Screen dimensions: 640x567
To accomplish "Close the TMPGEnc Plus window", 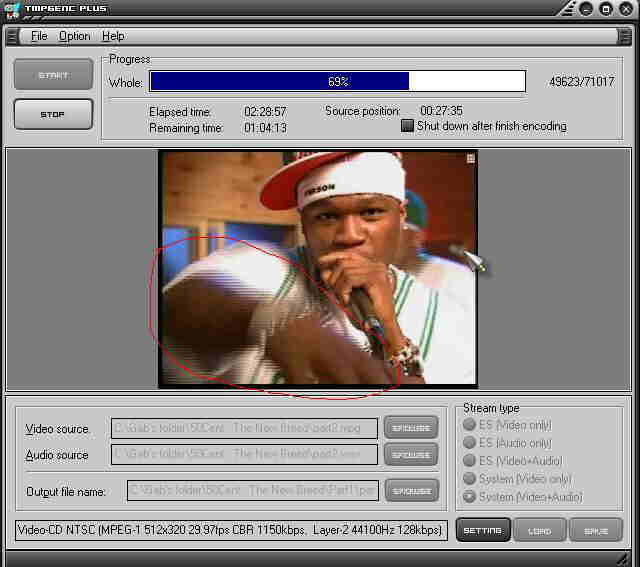I will tap(626, 9).
